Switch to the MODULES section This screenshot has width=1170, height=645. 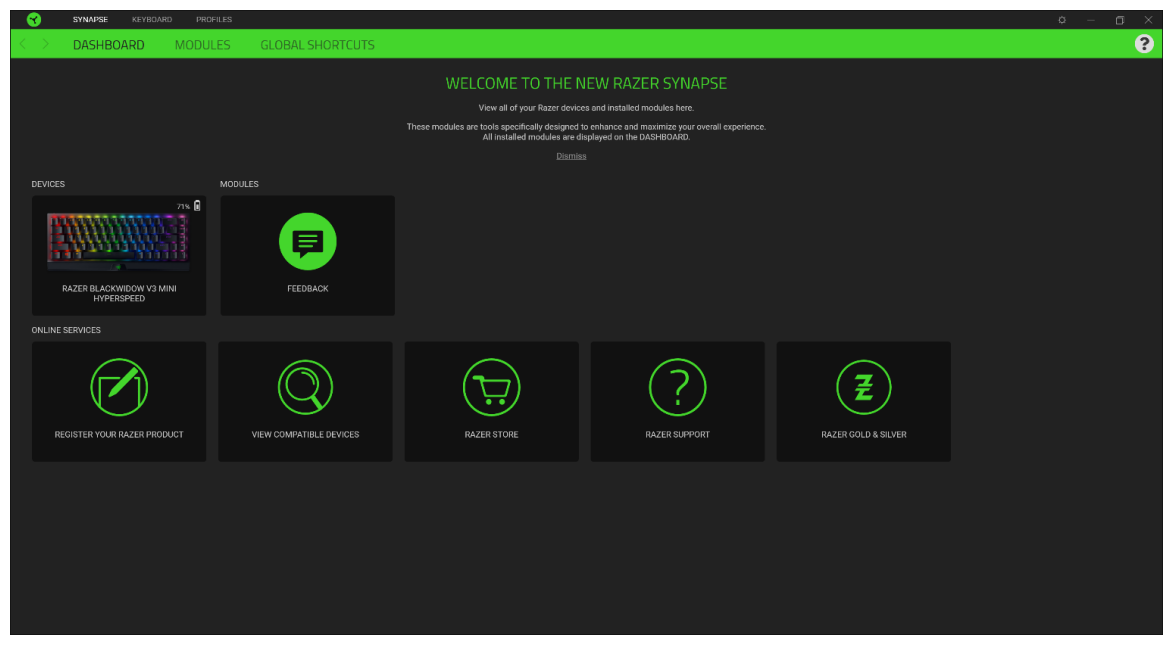202,44
